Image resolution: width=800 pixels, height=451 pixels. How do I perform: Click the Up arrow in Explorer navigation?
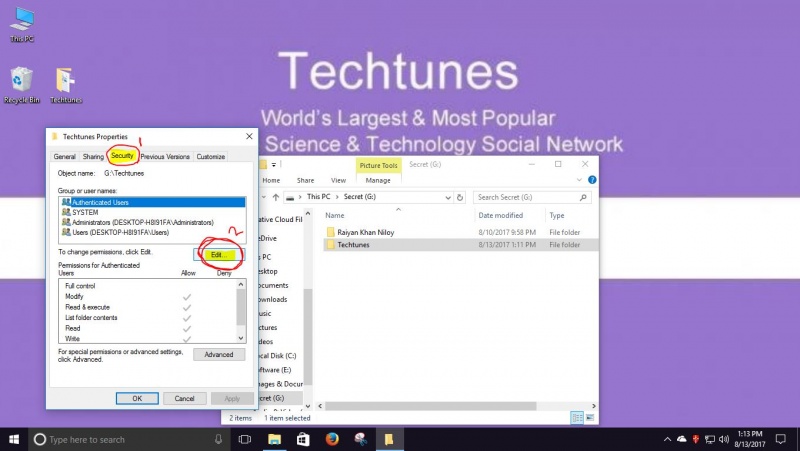click(x=276, y=197)
